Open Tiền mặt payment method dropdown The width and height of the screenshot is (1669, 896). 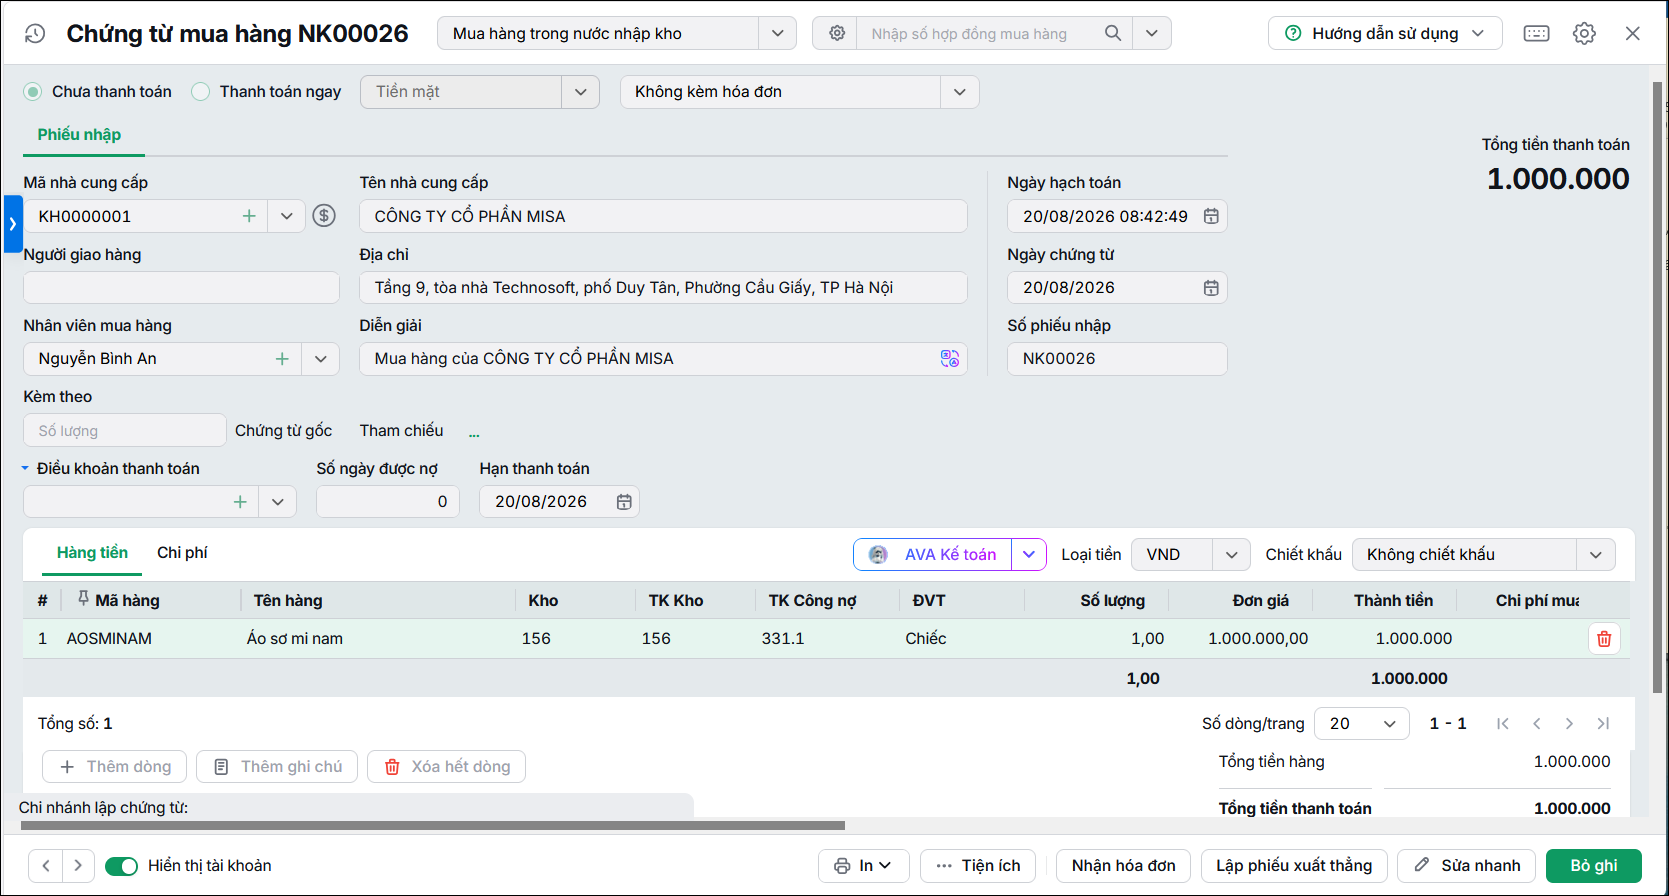580,92
